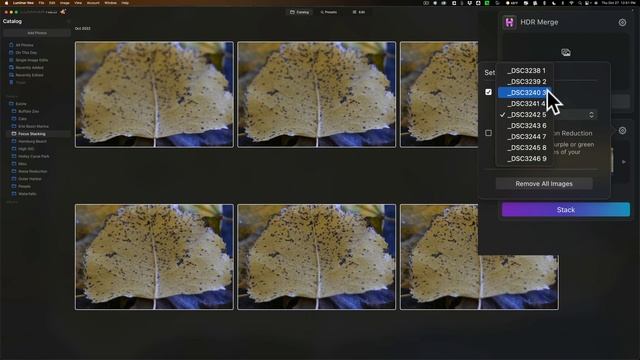
Task: Click the Single Image Edits icon
Action: 11,60
